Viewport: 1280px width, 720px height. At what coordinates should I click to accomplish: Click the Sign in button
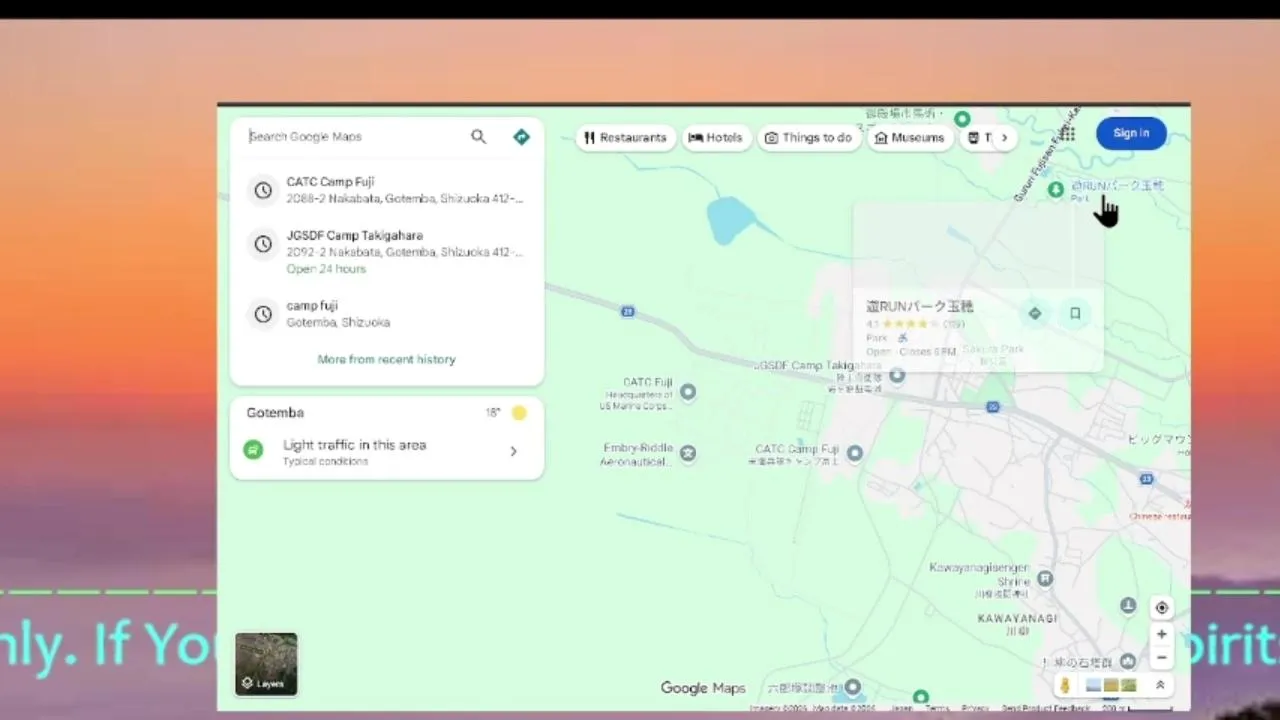point(1131,133)
